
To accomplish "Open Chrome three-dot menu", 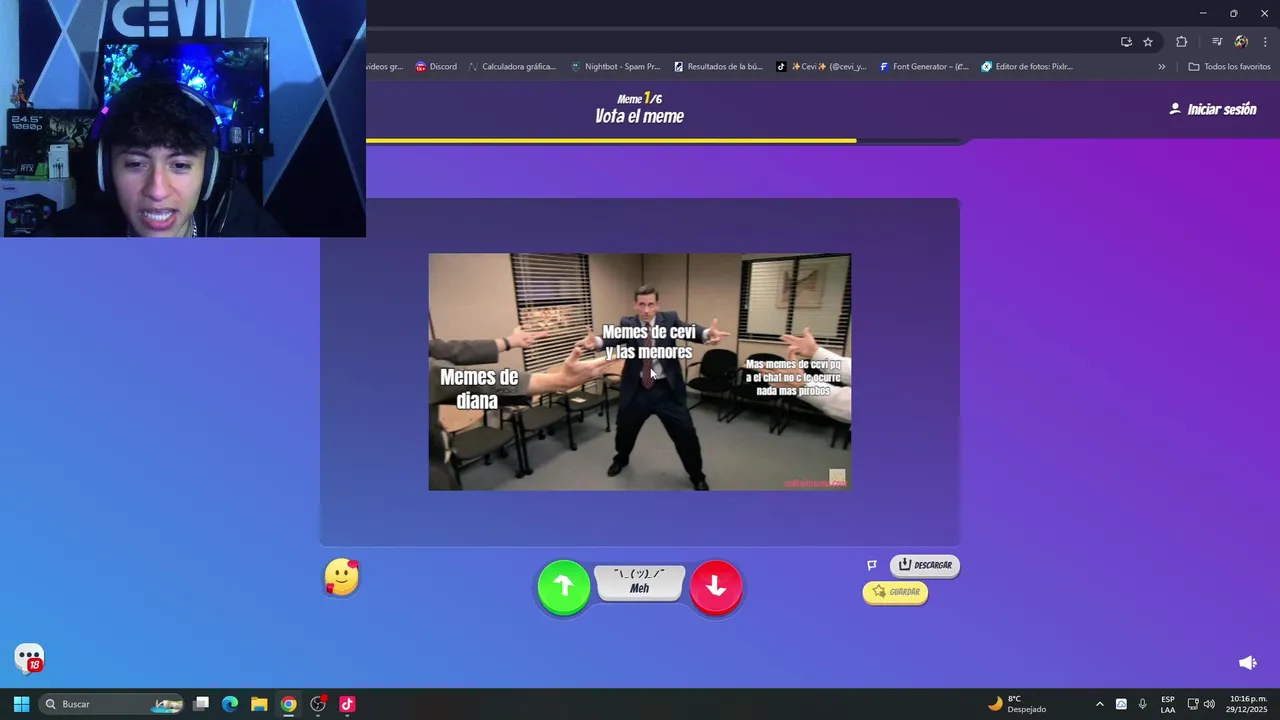I will pyautogui.click(x=1266, y=42).
